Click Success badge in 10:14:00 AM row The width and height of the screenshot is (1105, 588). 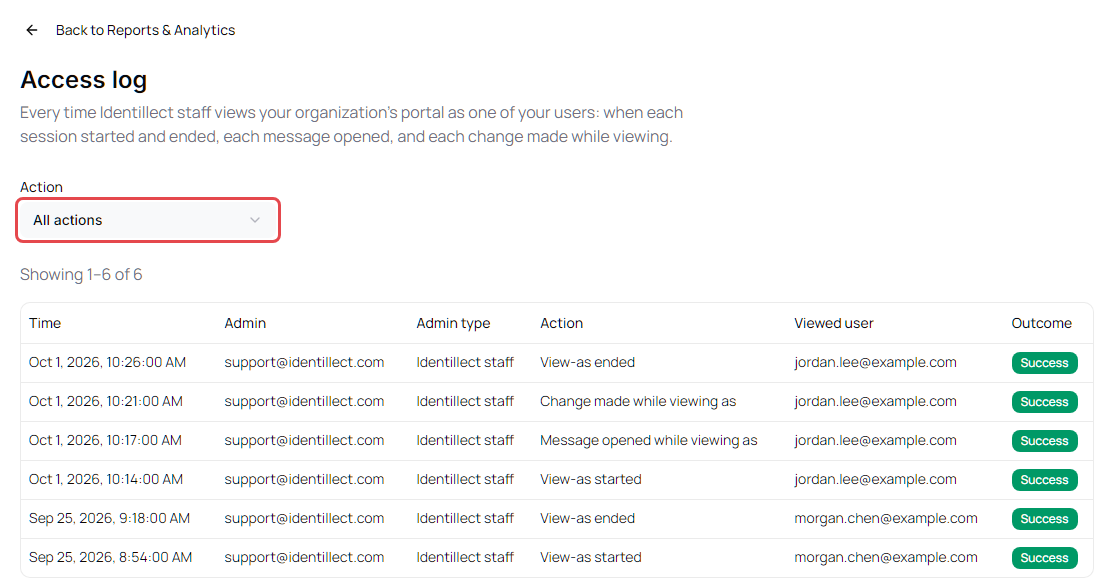click(x=1044, y=480)
